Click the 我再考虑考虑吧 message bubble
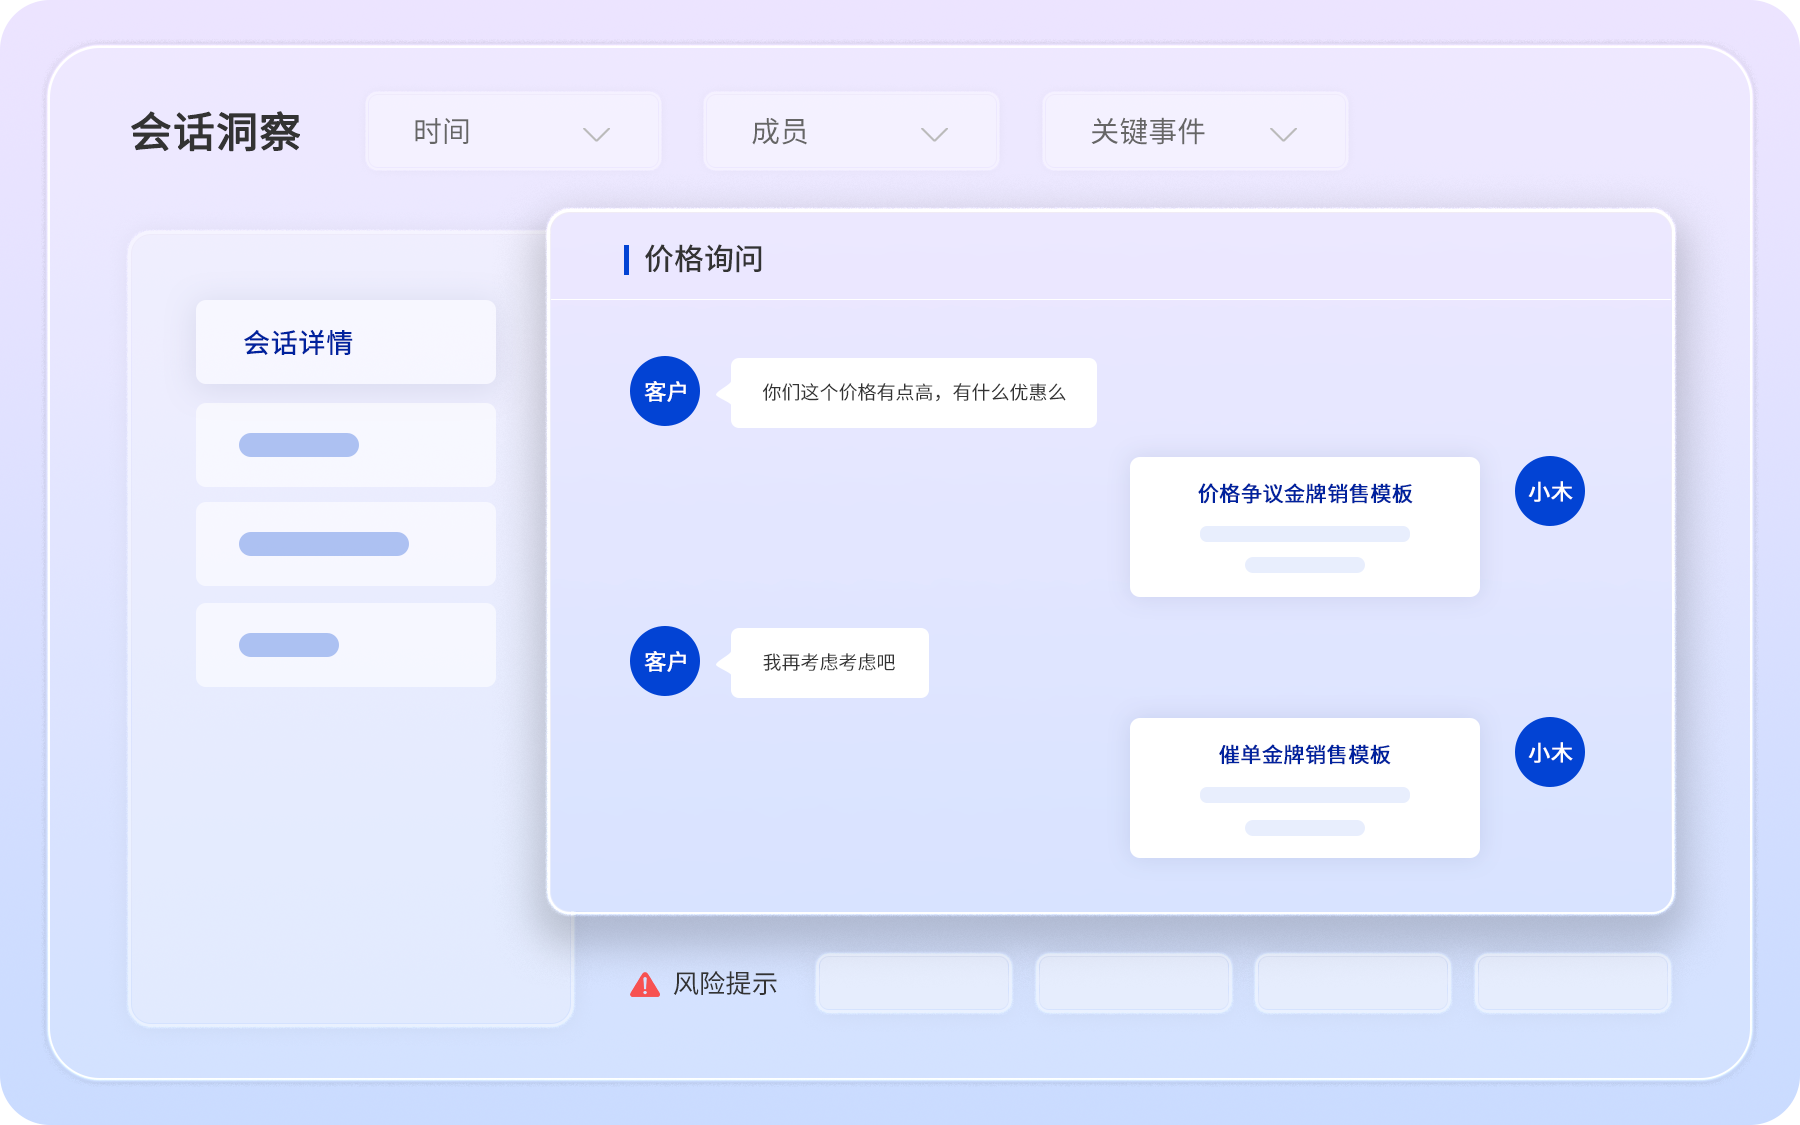Viewport: 1800px width, 1125px height. pos(829,663)
